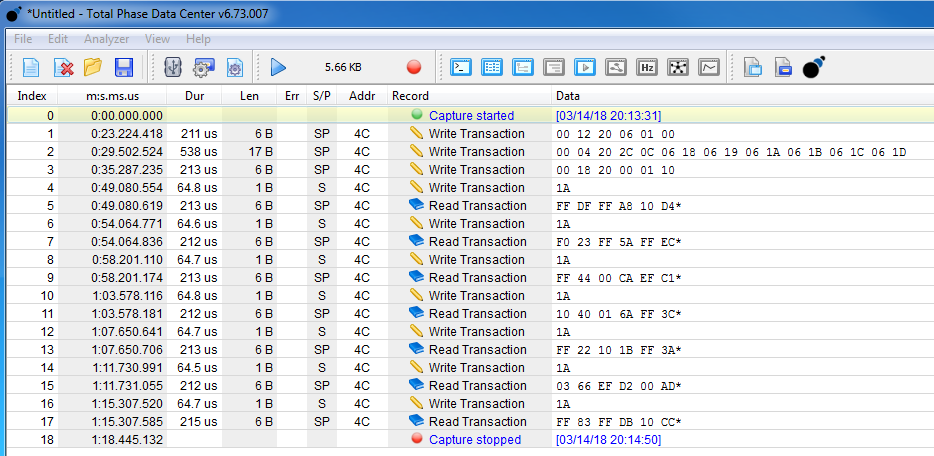
Task: Click timestamp 1:18.445.132
Action: pyautogui.click(x=127, y=439)
